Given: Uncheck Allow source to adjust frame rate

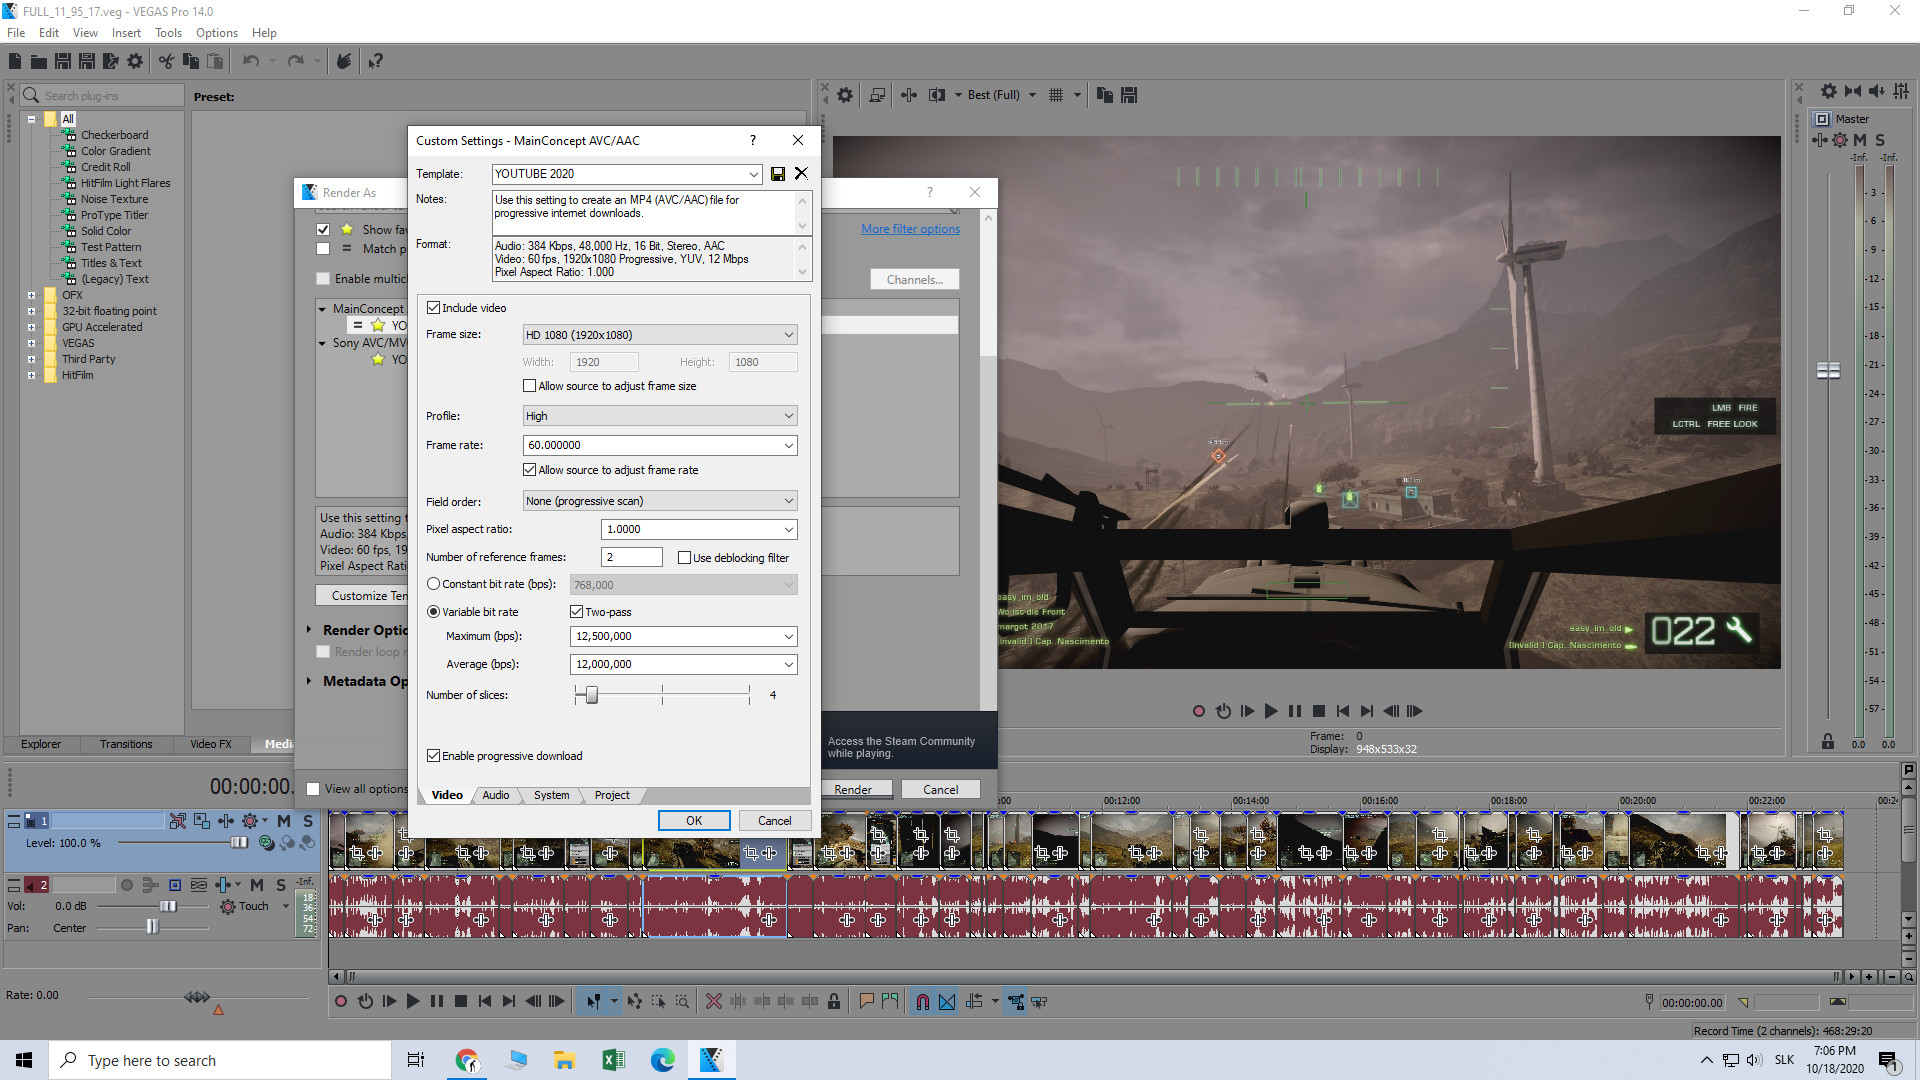Looking at the screenshot, I should pyautogui.click(x=530, y=470).
